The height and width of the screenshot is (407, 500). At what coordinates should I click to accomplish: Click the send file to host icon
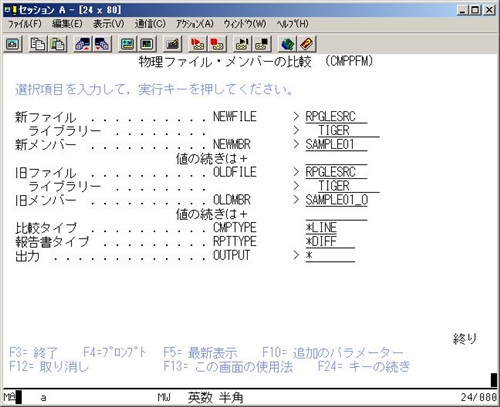[x=82, y=44]
